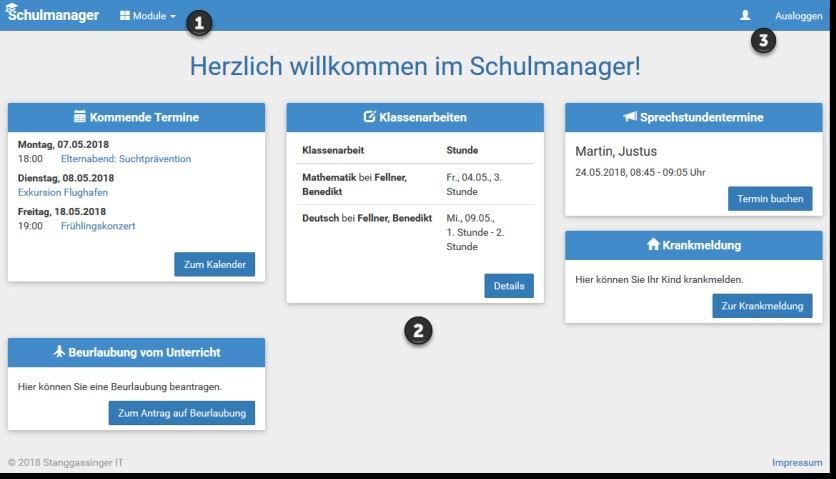Screen dimensions: 836x479
Task: Open the Frühlingskonzert event link
Action: tap(98, 226)
